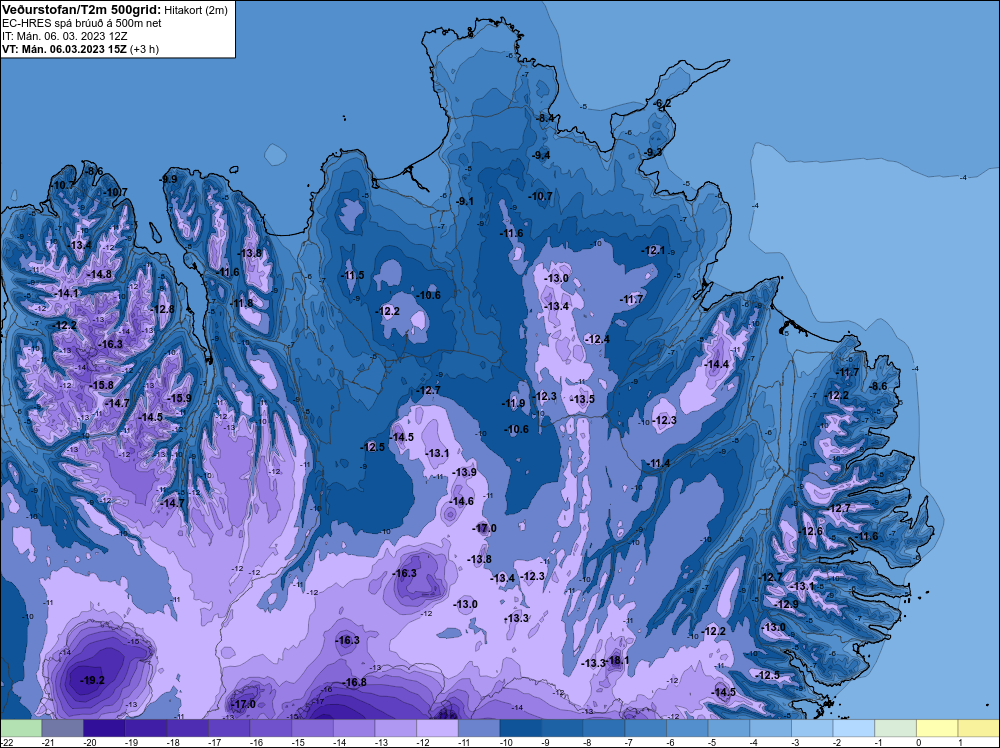
Task: Click the header line 'EC-HRES spá brúuð á 500m net'
Action: click(82, 23)
